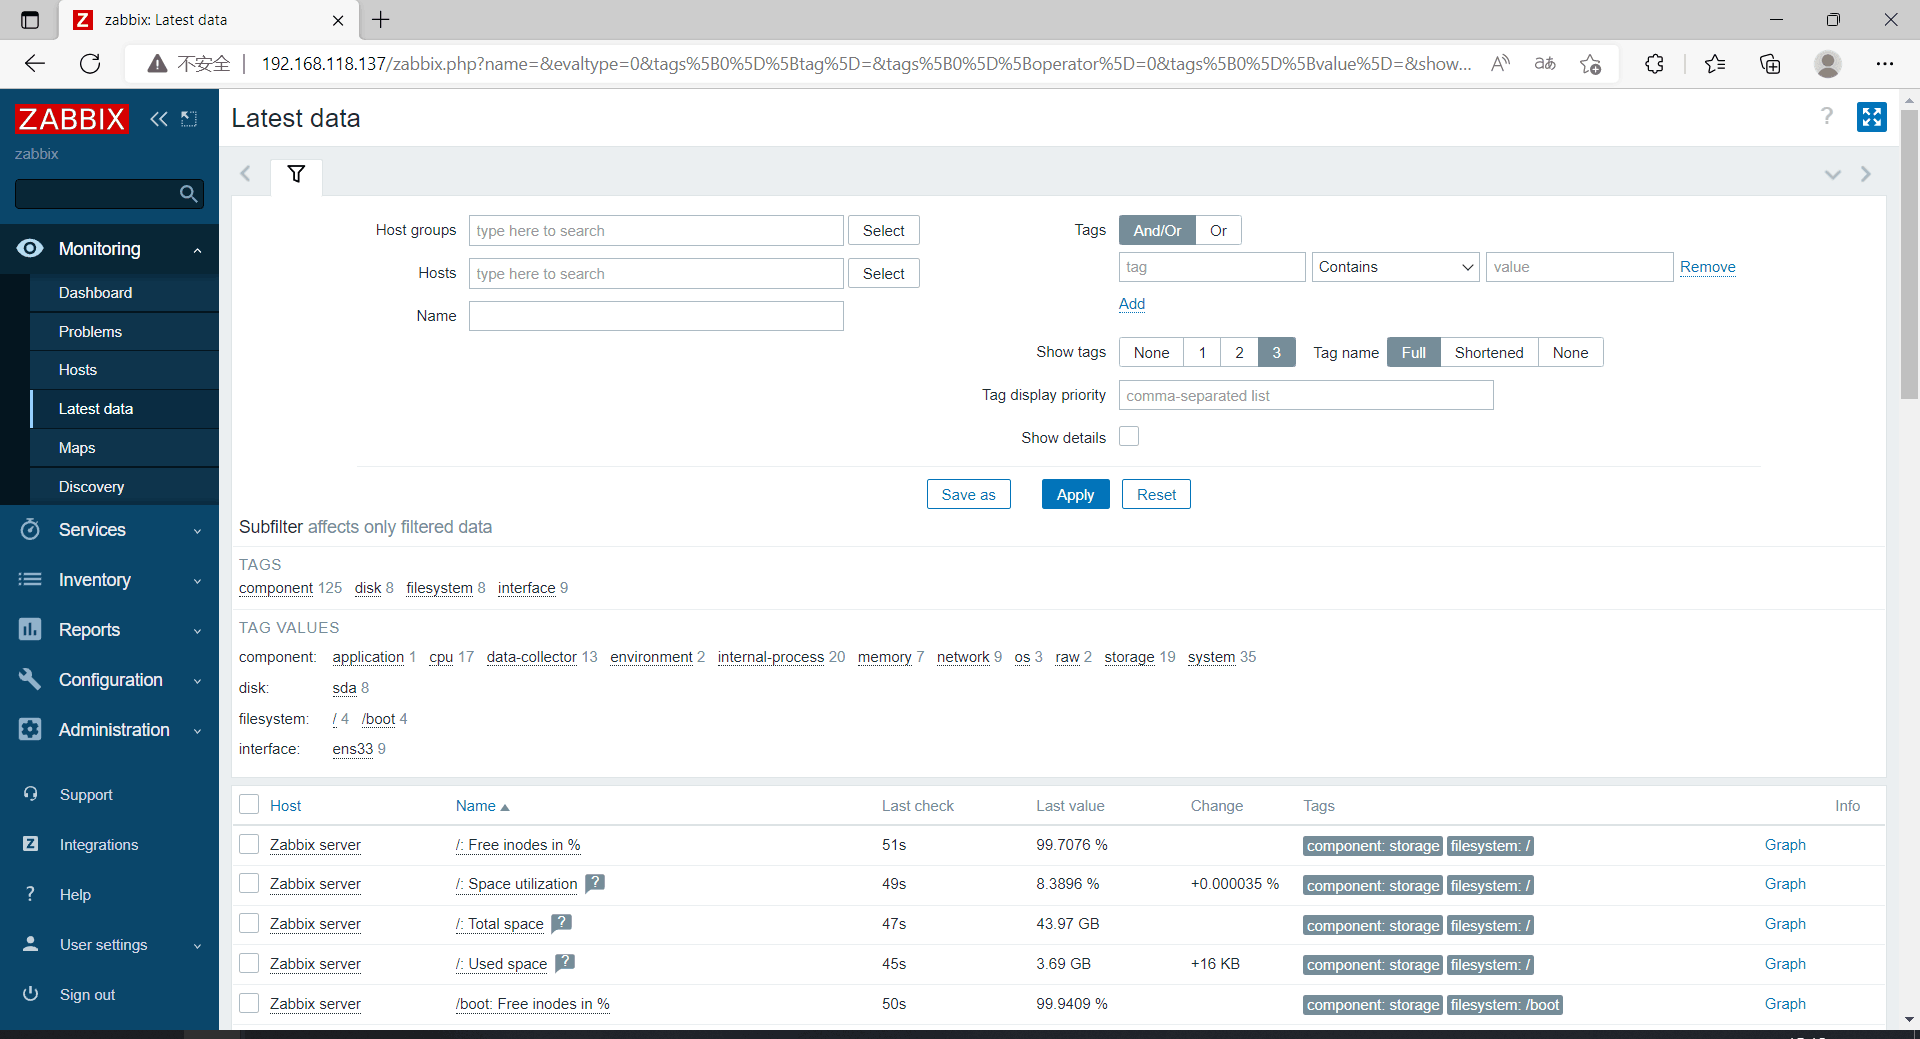The image size is (1920, 1039).
Task: Click the Configuration wrench icon
Action: pos(30,679)
